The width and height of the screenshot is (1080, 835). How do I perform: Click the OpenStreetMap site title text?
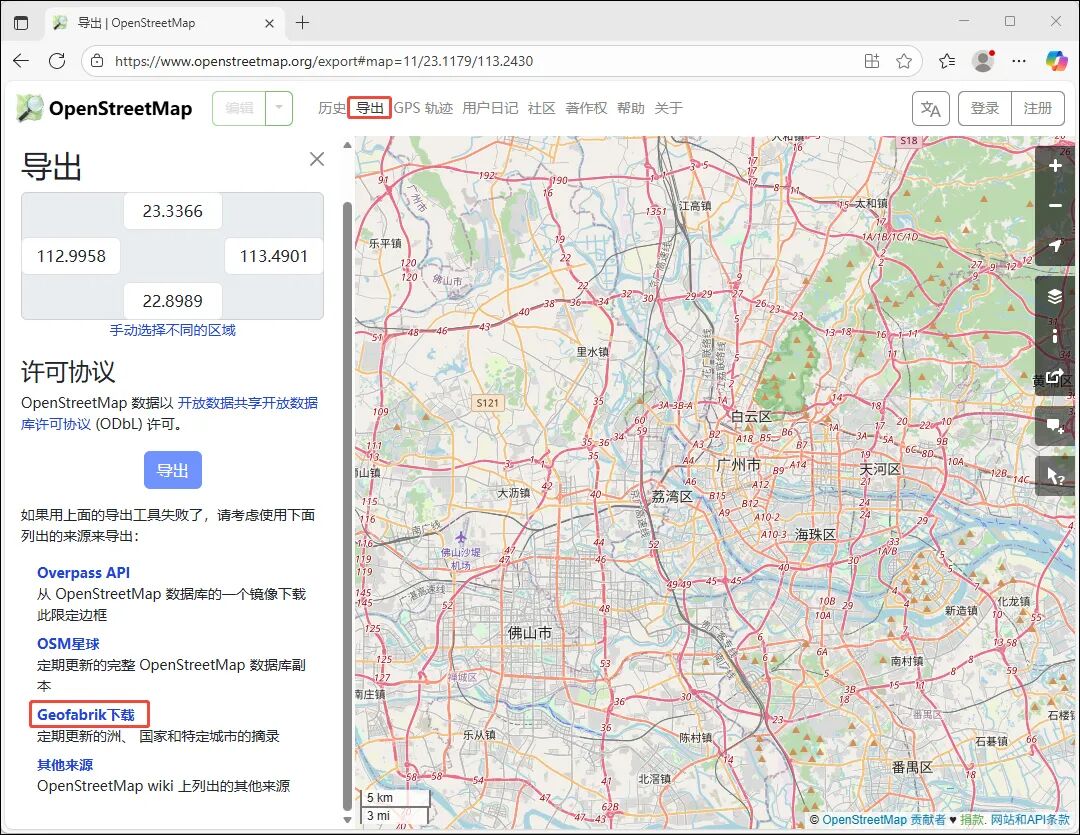click(x=121, y=108)
